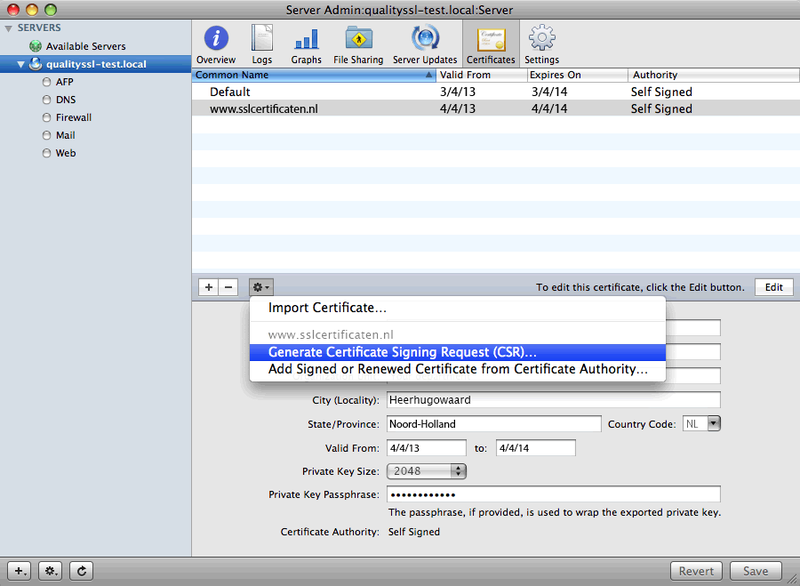Open the Settings gear icon

(x=542, y=38)
